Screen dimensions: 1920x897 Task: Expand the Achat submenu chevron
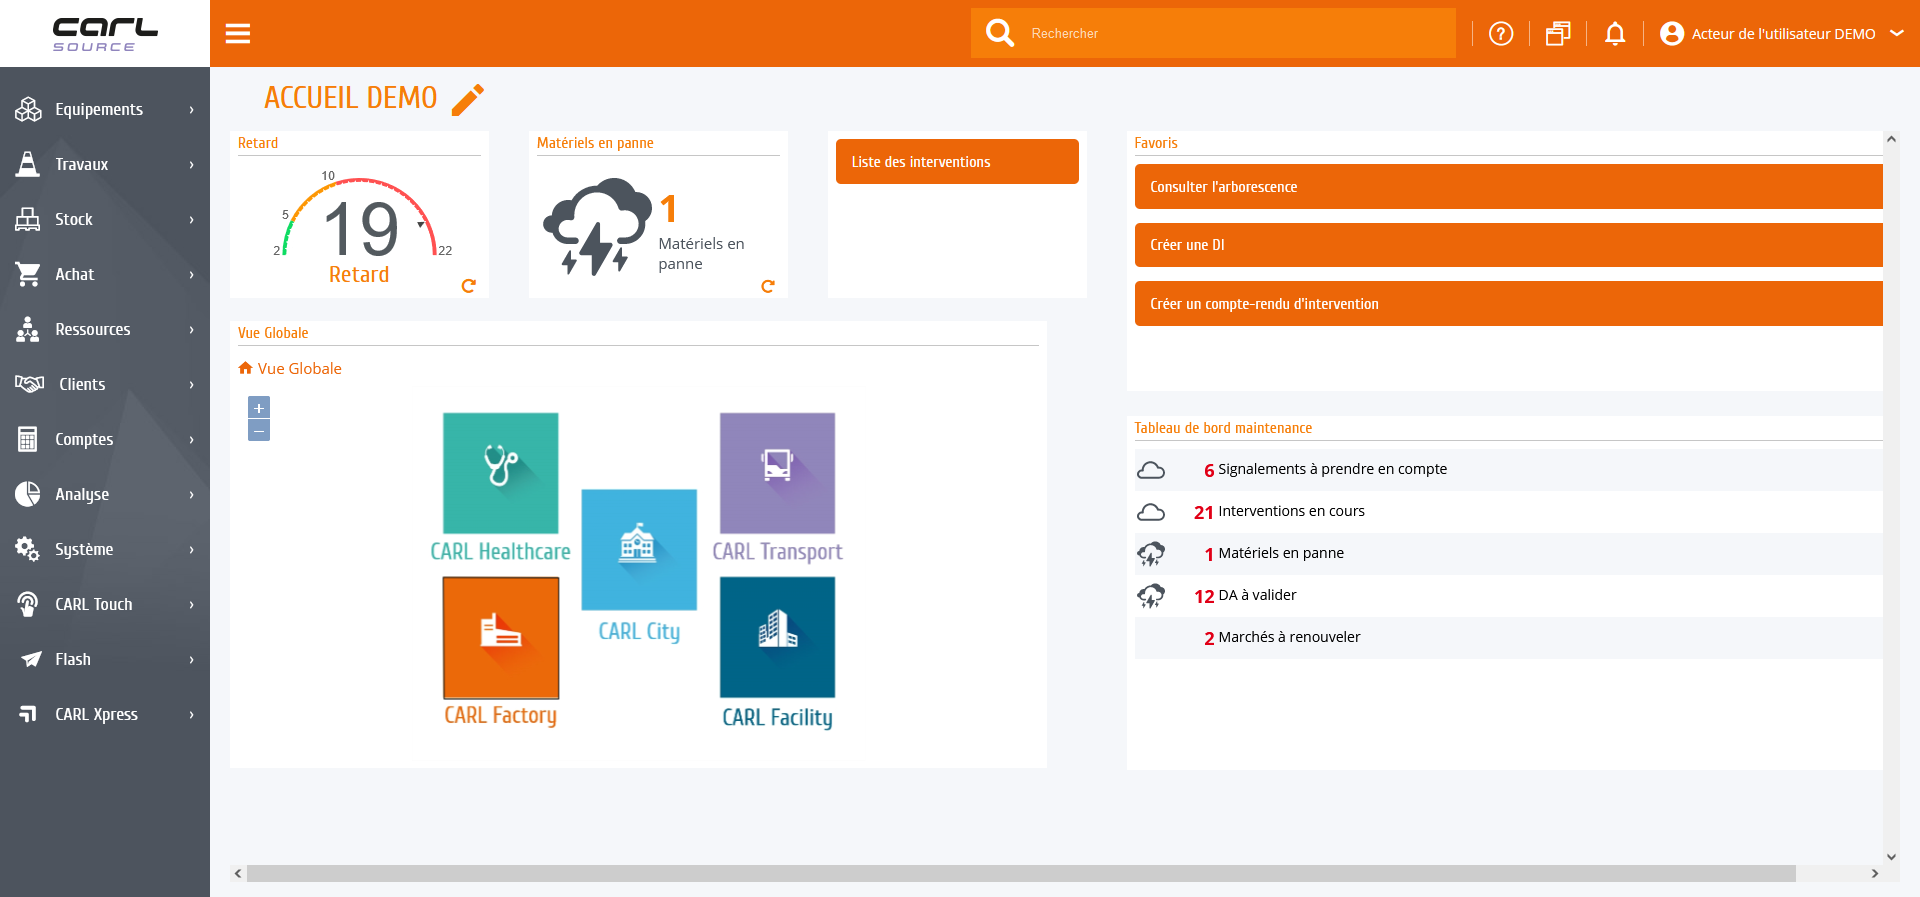click(192, 274)
